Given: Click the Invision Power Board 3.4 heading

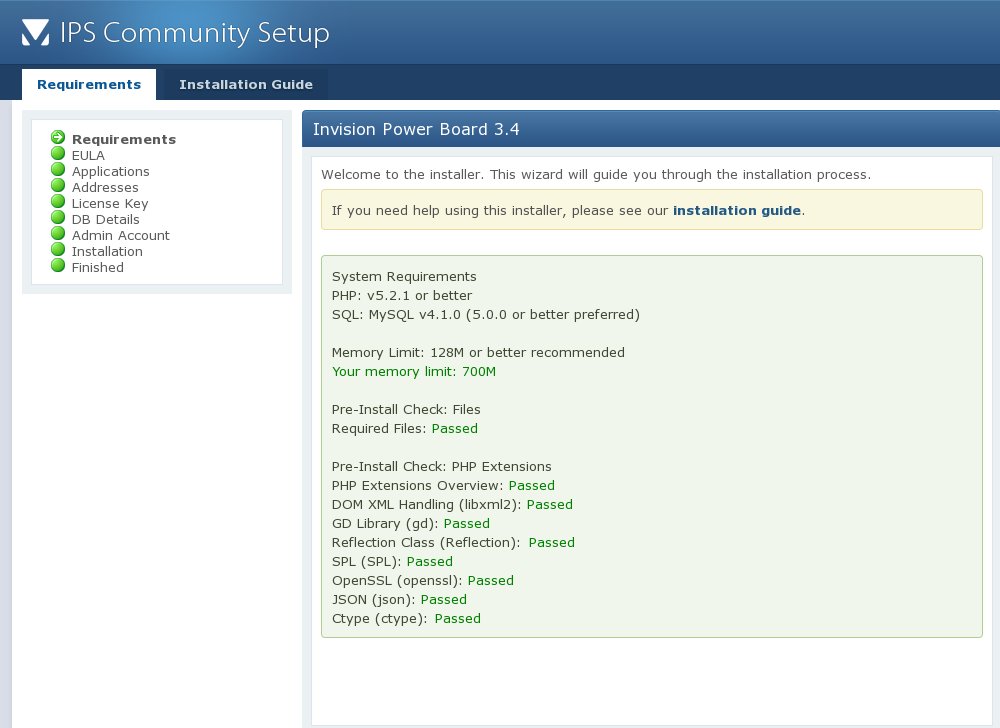Looking at the screenshot, I should tap(416, 129).
